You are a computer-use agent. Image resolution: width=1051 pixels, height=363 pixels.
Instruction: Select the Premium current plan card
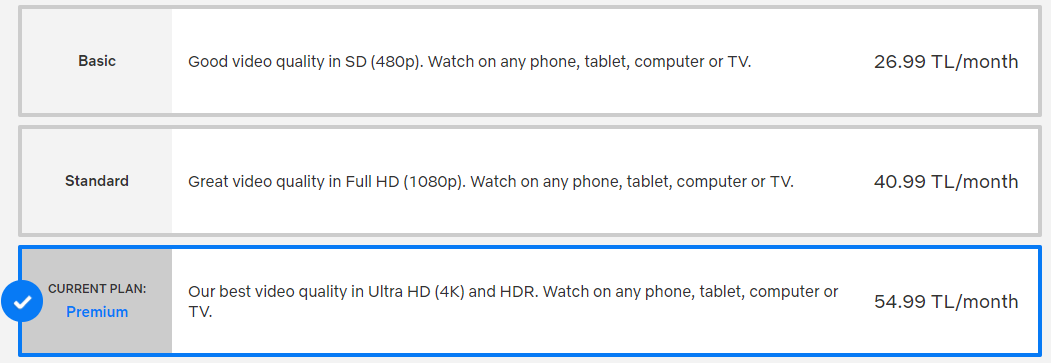(x=530, y=301)
